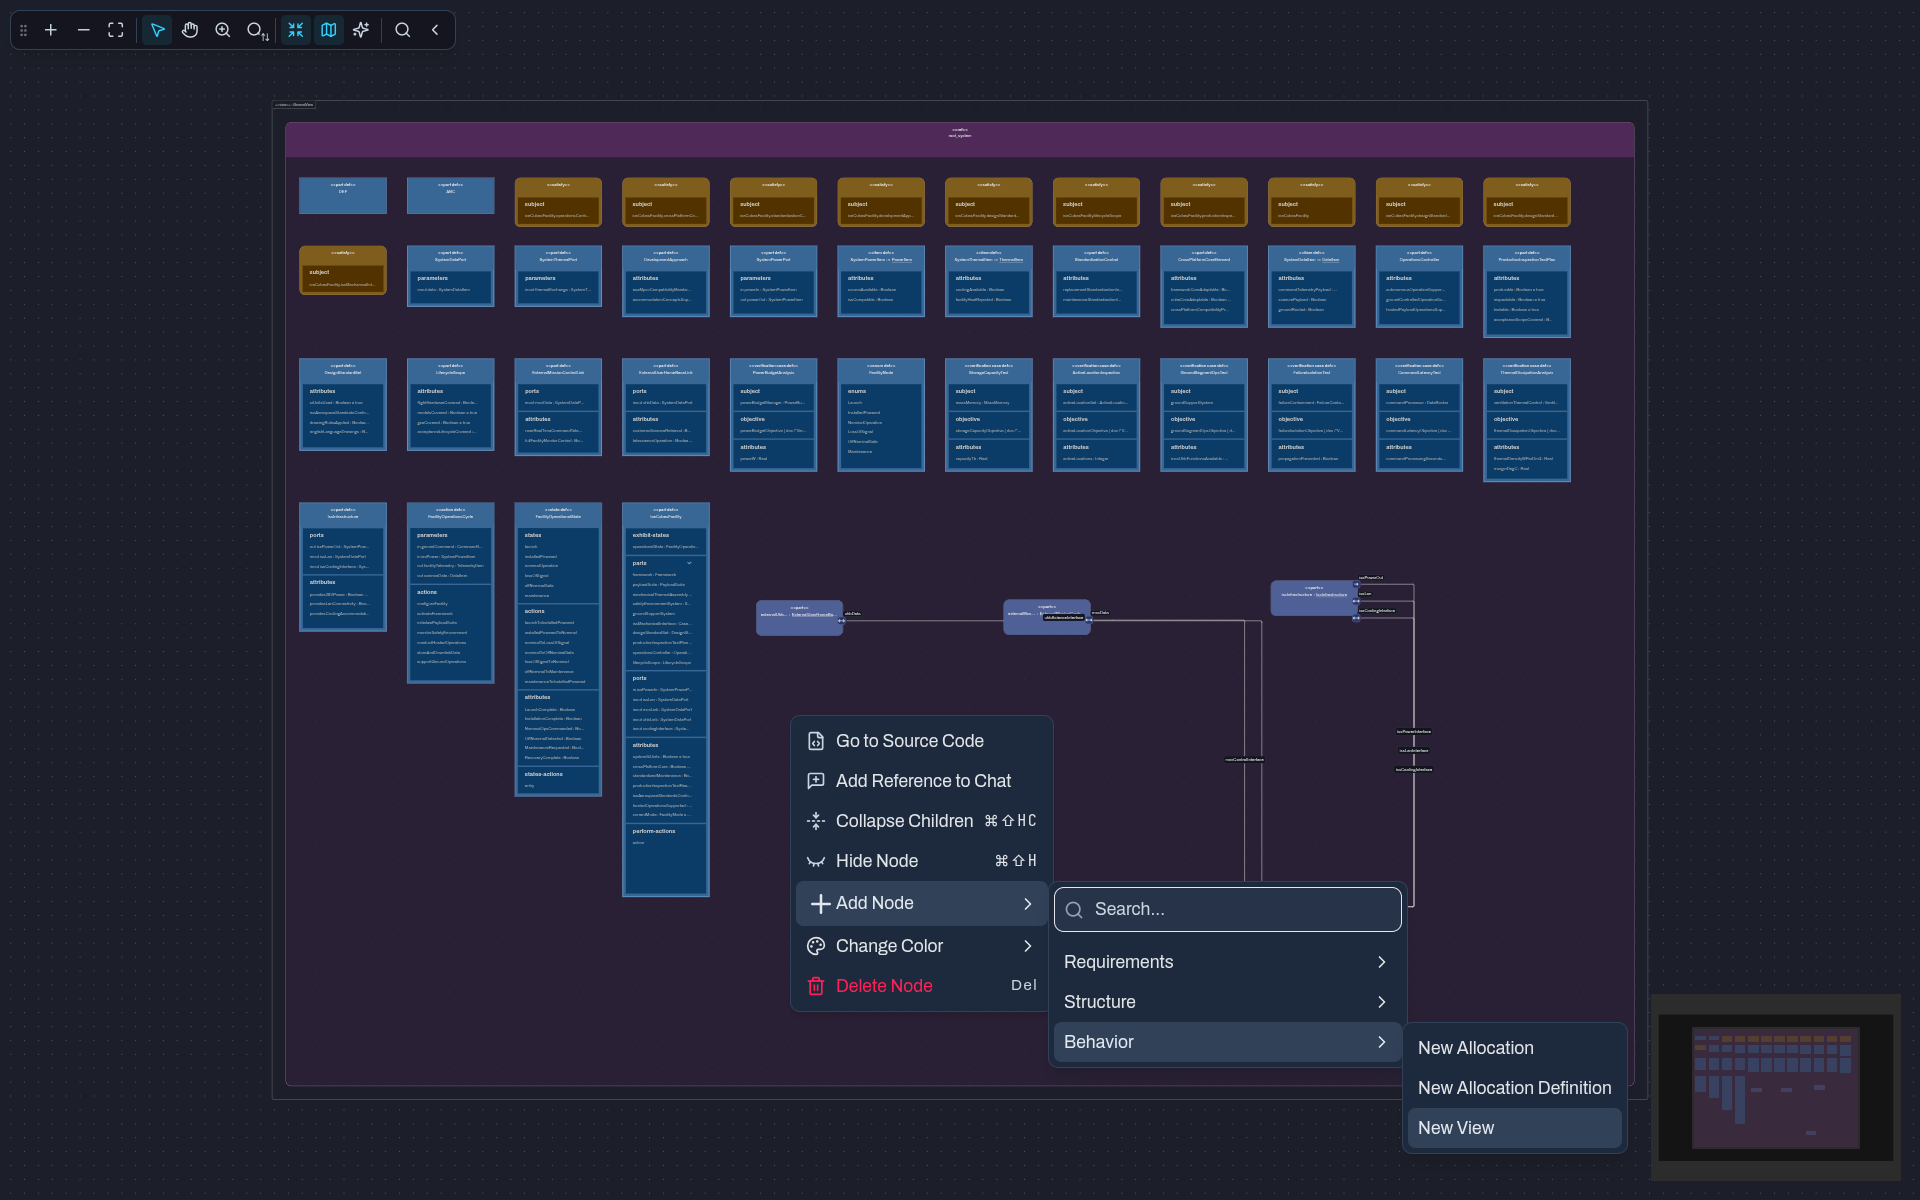This screenshot has height=1200, width=1920.
Task: Click the fit-to-screen frame icon
Action: point(116,30)
